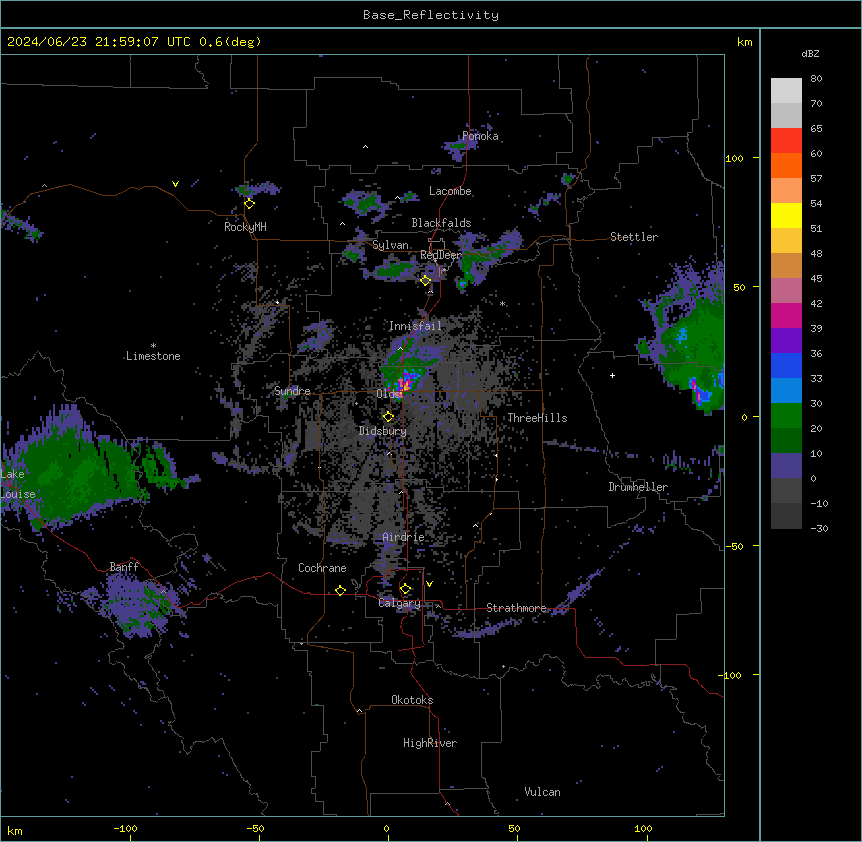
Task: Click the Didsbury label
Action: (383, 431)
